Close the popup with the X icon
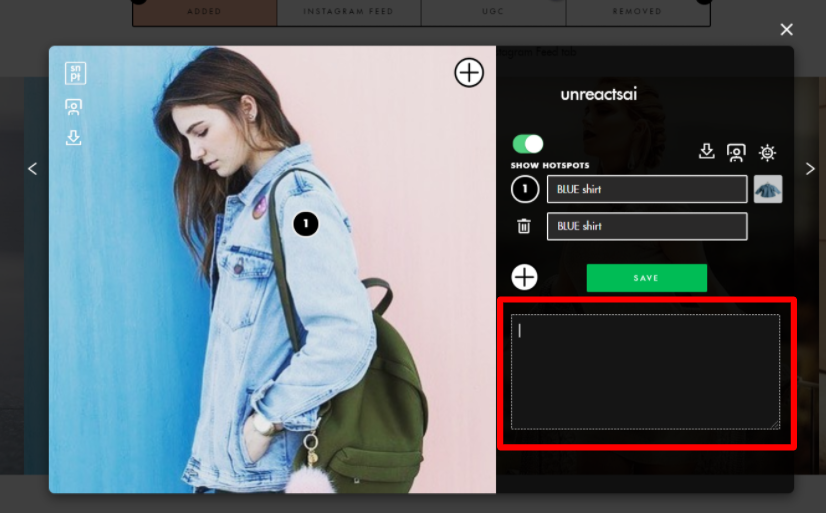 [786, 29]
